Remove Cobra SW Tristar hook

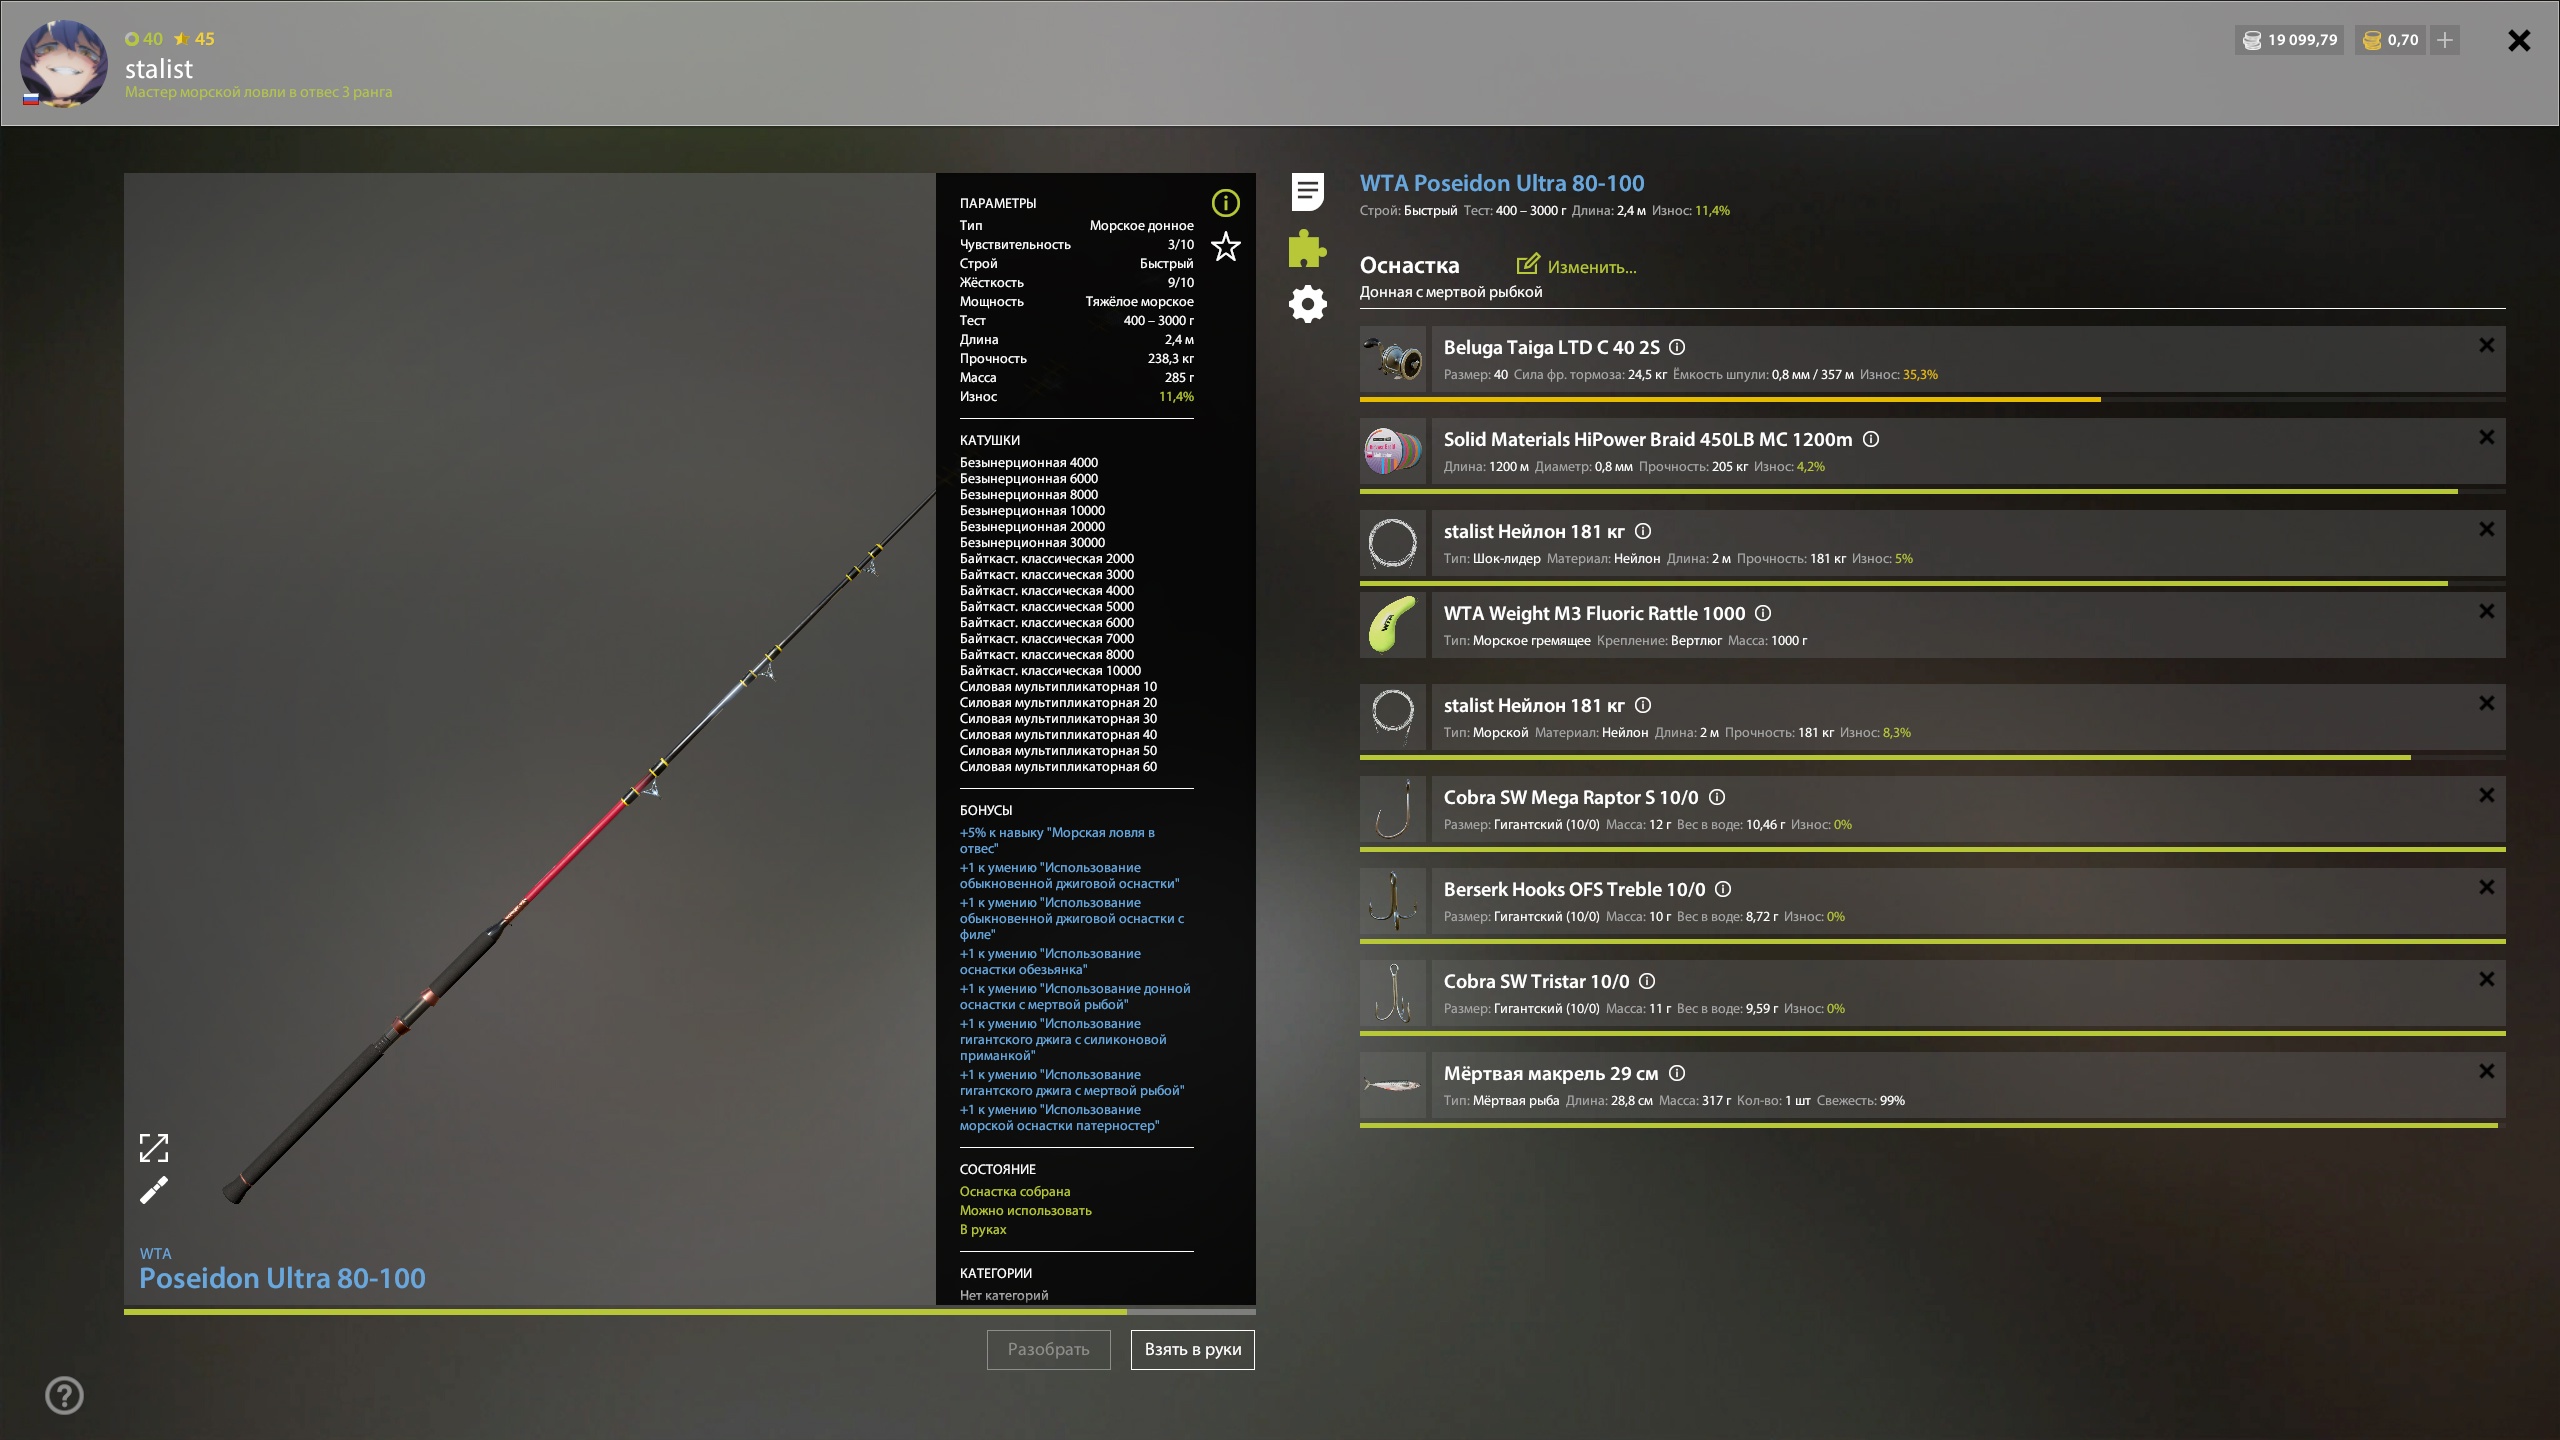(x=2486, y=979)
